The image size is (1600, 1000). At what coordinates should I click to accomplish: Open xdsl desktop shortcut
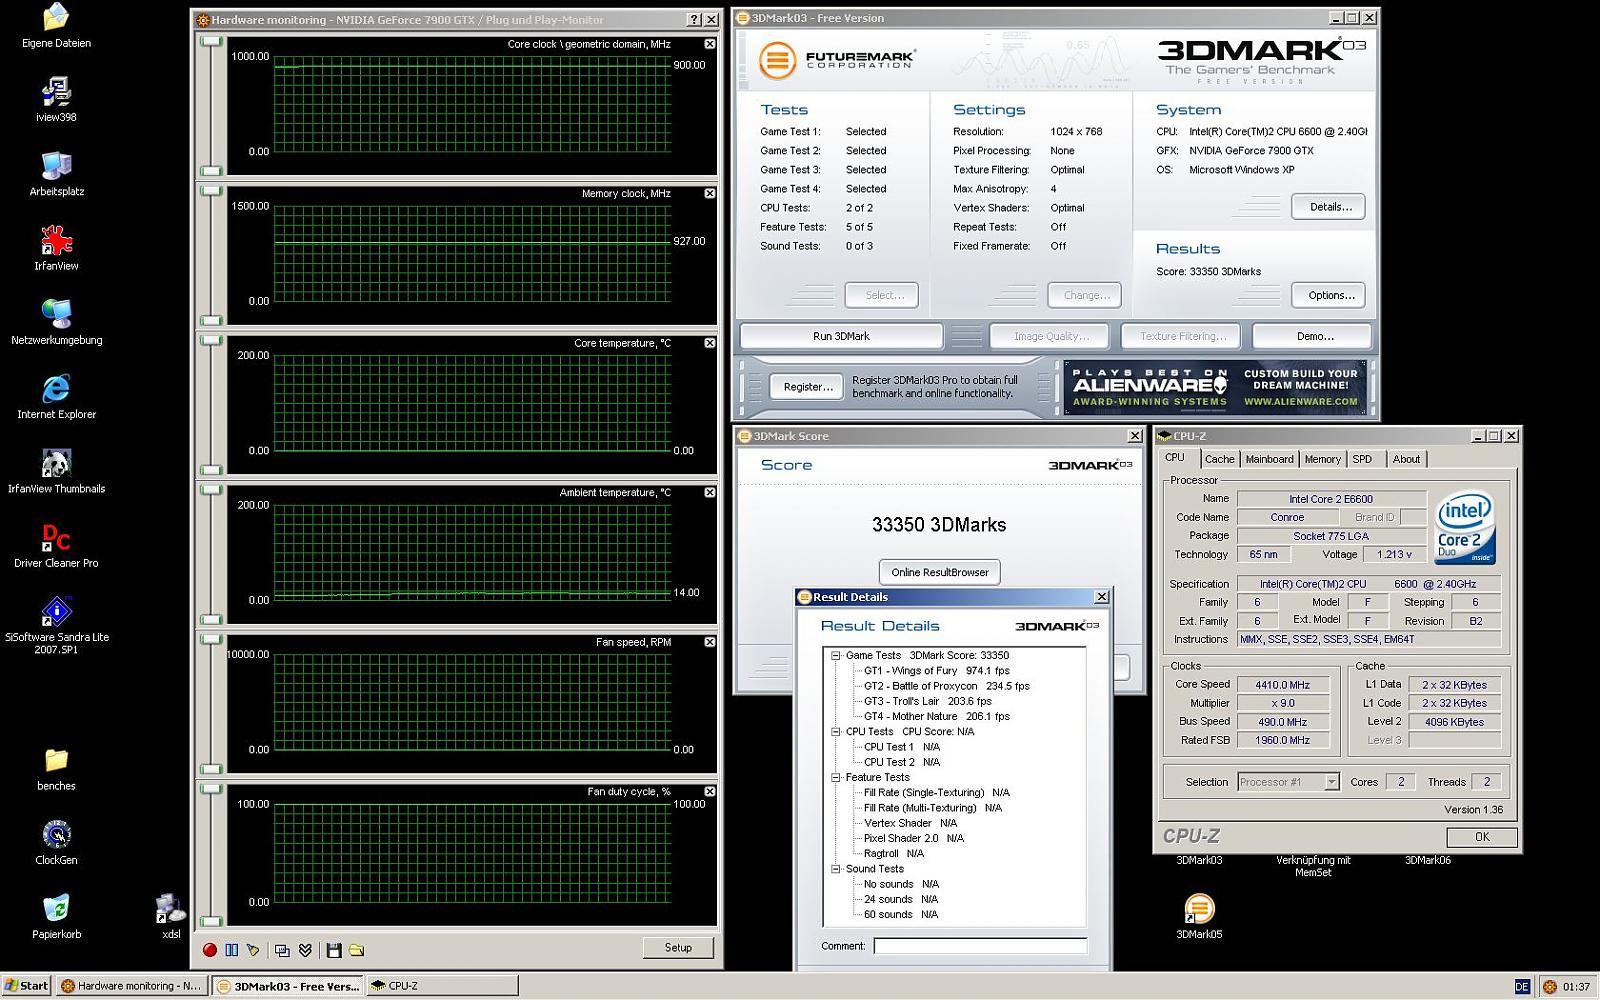tap(171, 916)
